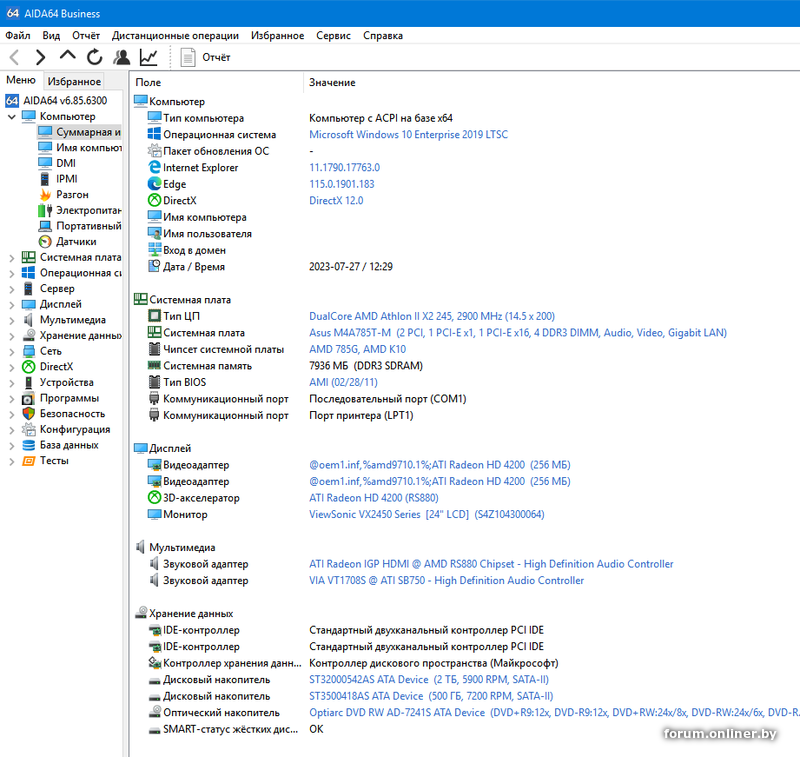Click the Asus M4A785T-M motherboard link
This screenshot has height=757, width=800.
[351, 333]
